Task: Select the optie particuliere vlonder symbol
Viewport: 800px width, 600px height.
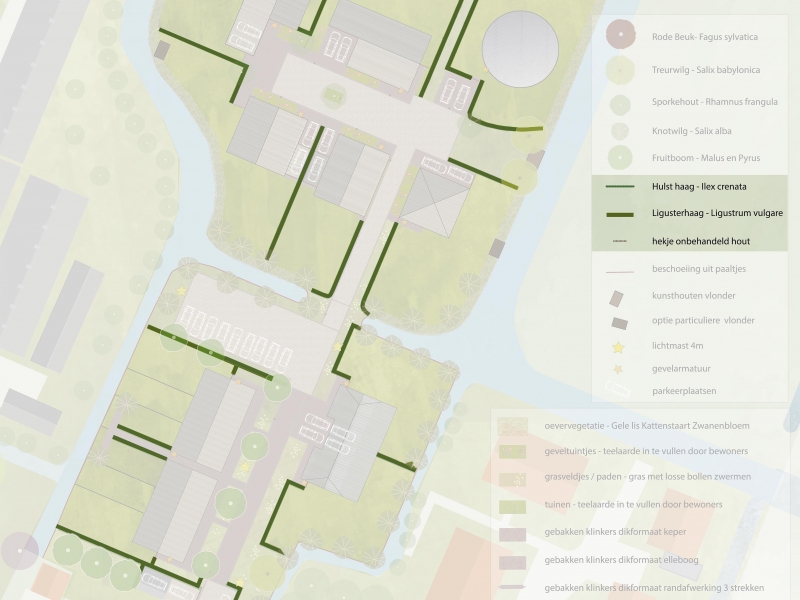Action: 620,321
